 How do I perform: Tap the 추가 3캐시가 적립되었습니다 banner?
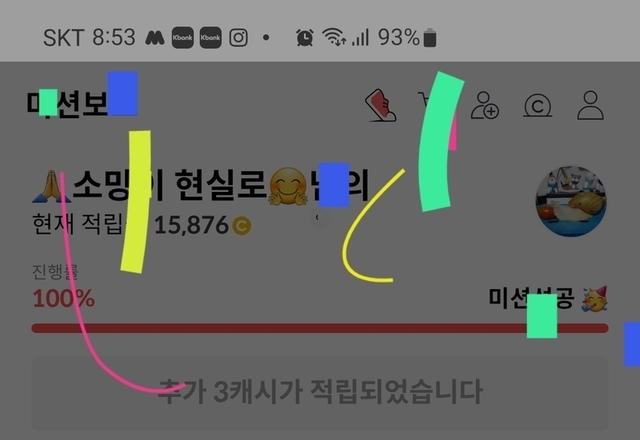pyautogui.click(x=320, y=393)
